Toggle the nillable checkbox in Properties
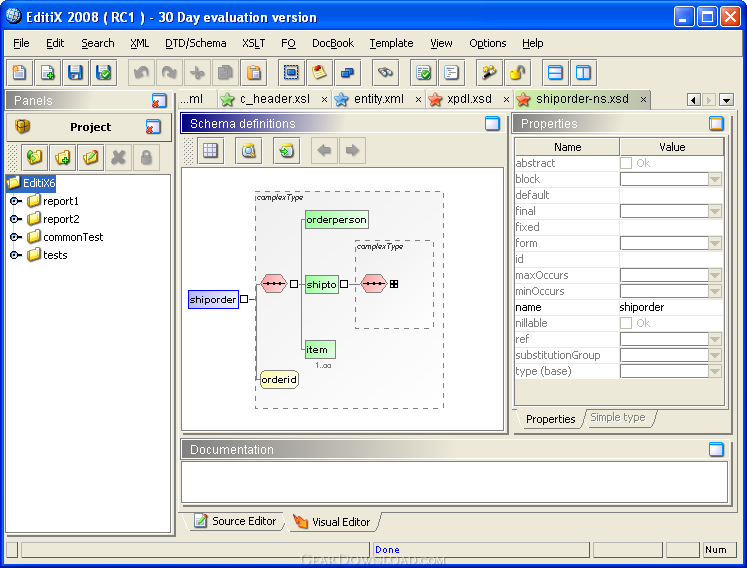This screenshot has width=747, height=568. (626, 323)
